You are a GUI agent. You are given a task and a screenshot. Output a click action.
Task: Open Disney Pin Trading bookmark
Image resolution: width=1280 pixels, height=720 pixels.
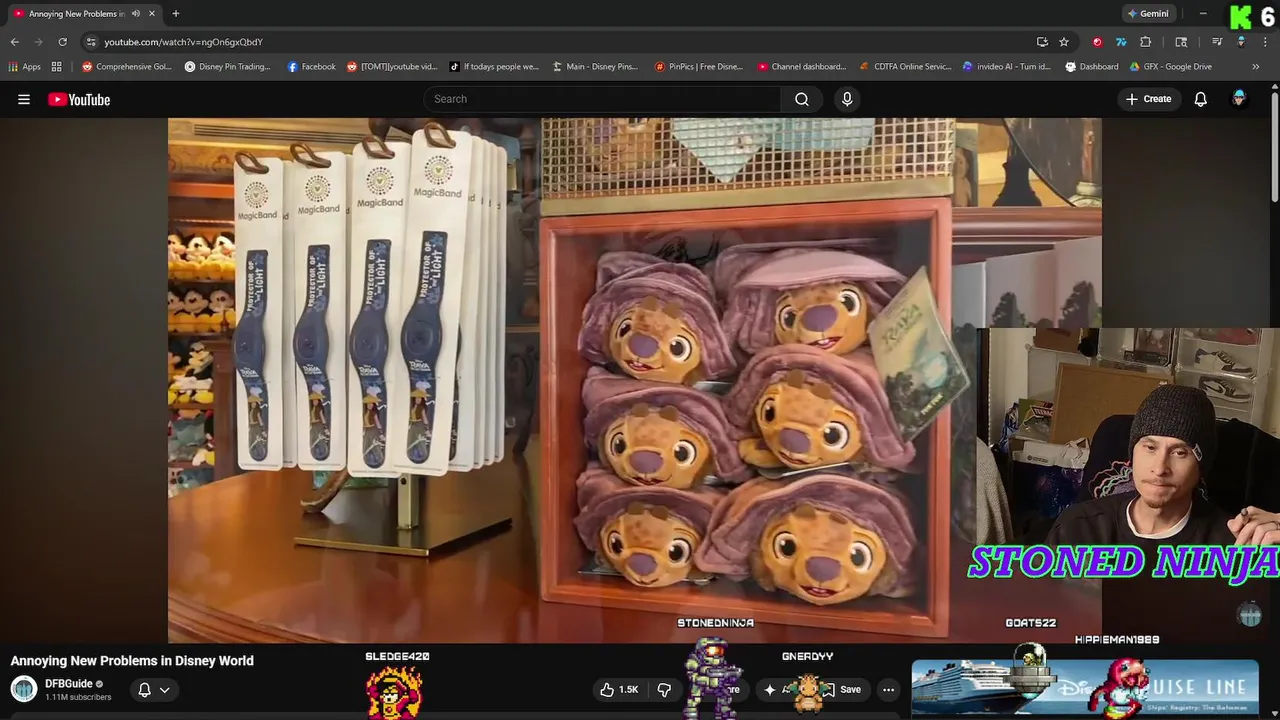coord(228,67)
